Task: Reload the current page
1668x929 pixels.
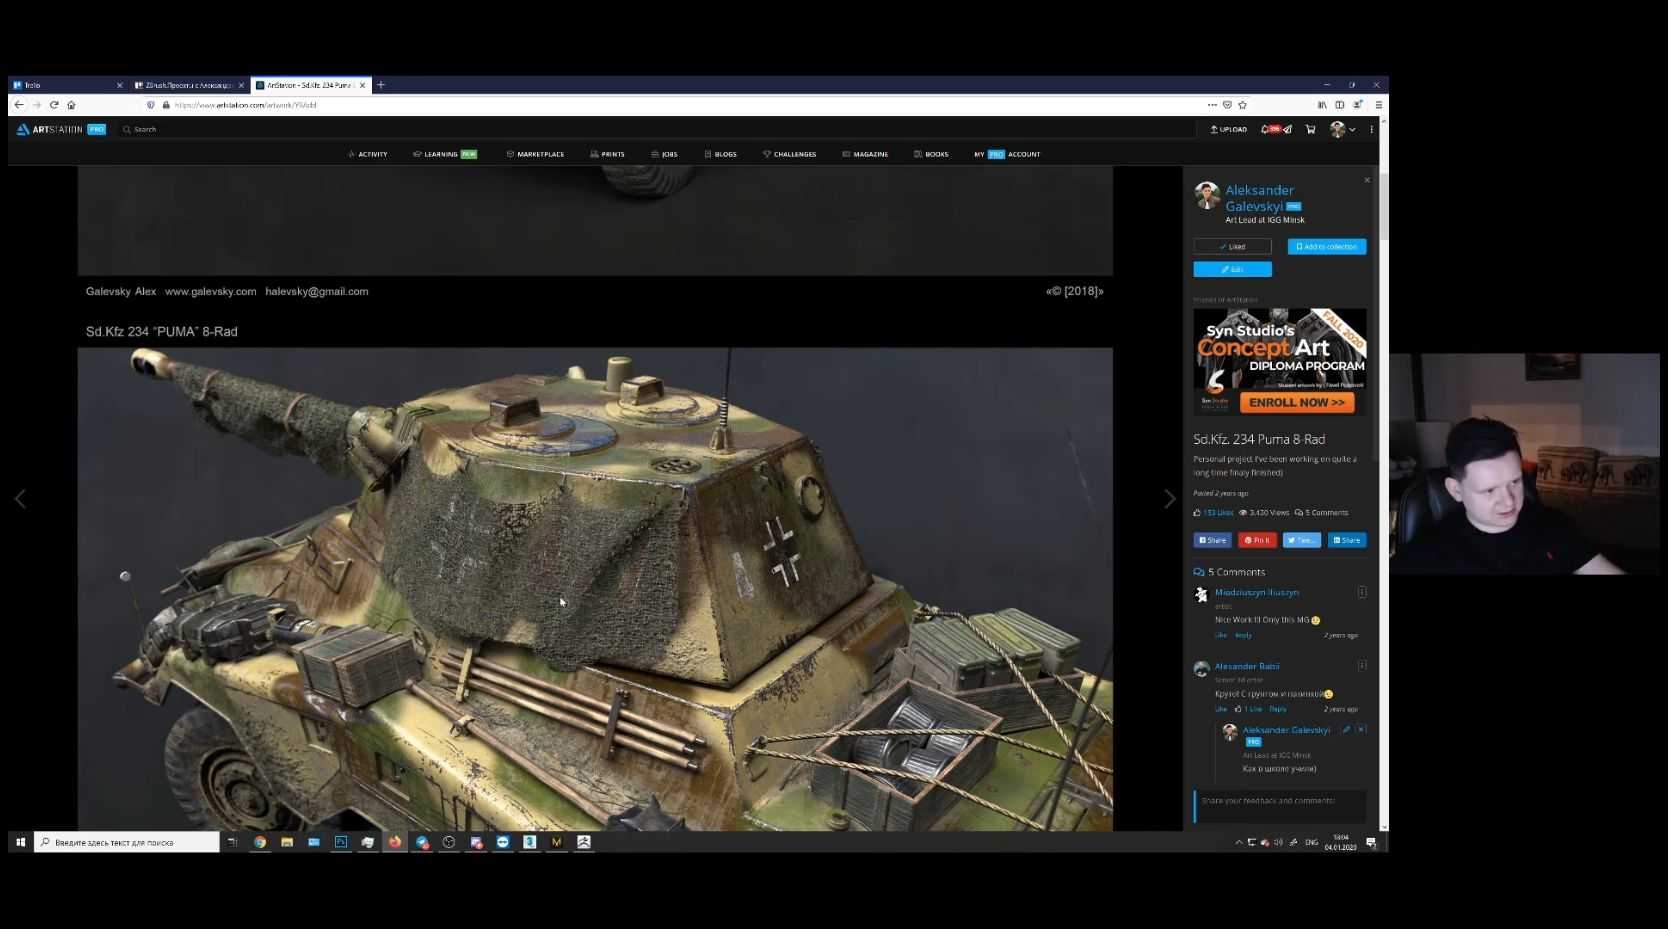Action: 54,105
